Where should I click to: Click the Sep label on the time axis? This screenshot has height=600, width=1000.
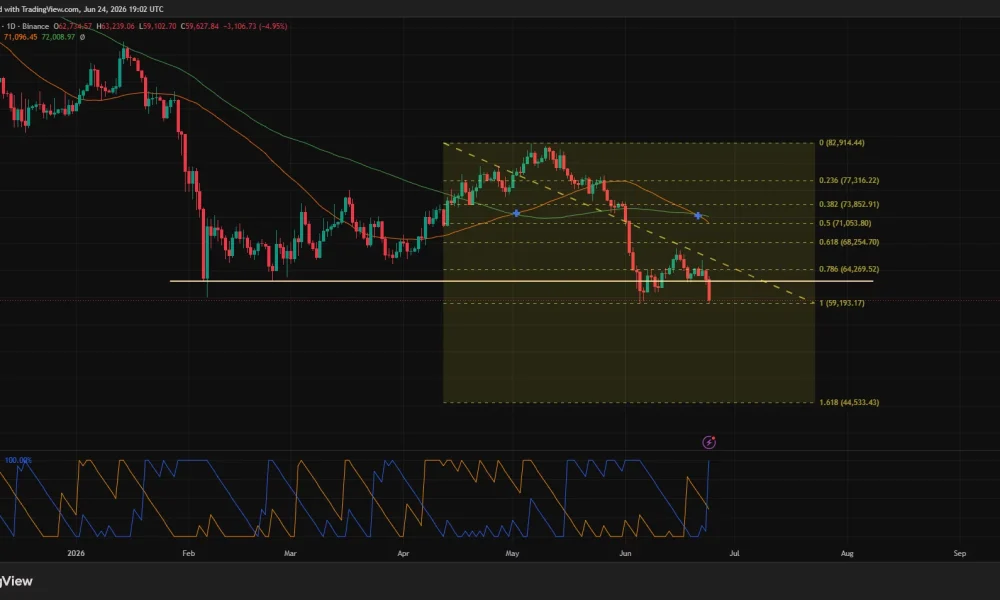tap(960, 553)
